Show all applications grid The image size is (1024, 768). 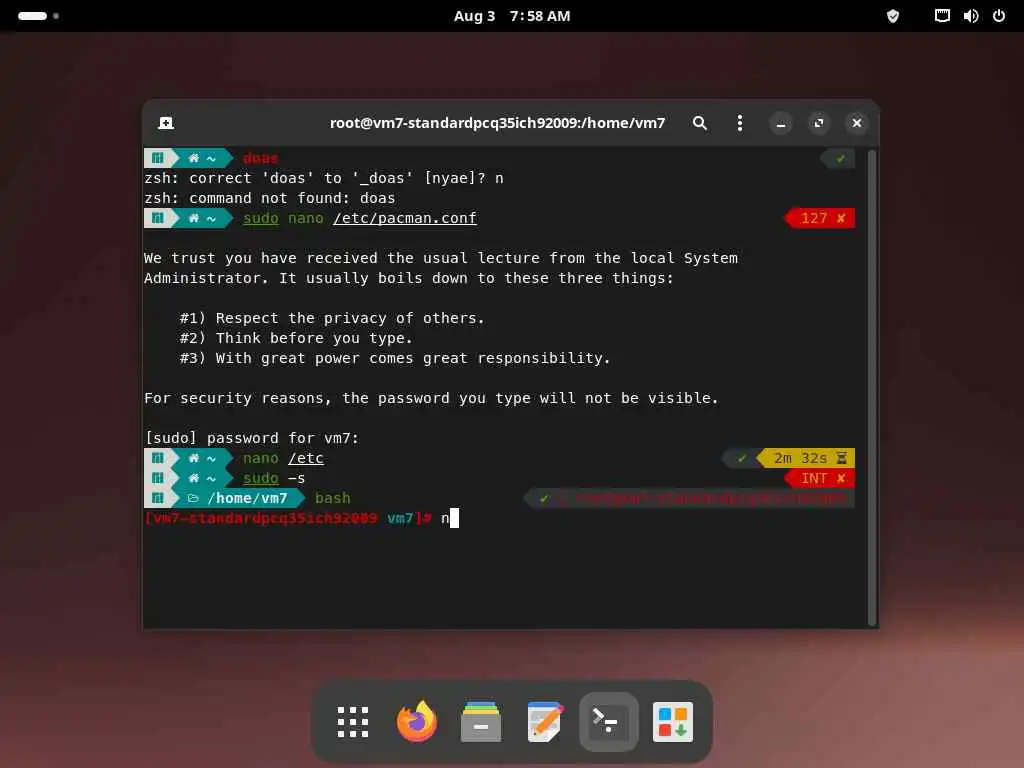353,722
